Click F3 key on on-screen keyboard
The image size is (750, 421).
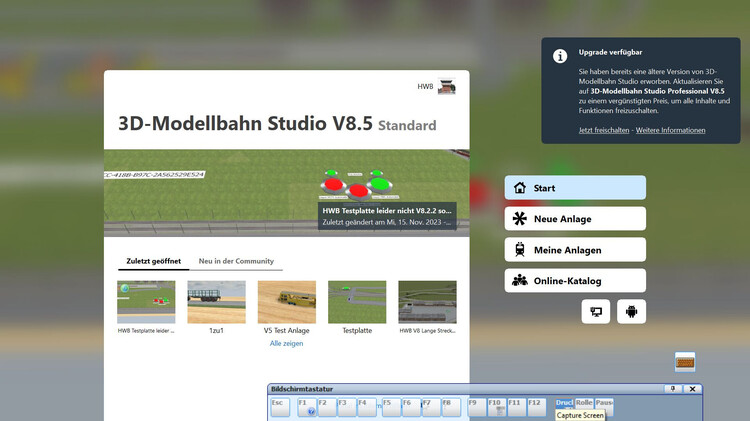tap(347, 407)
